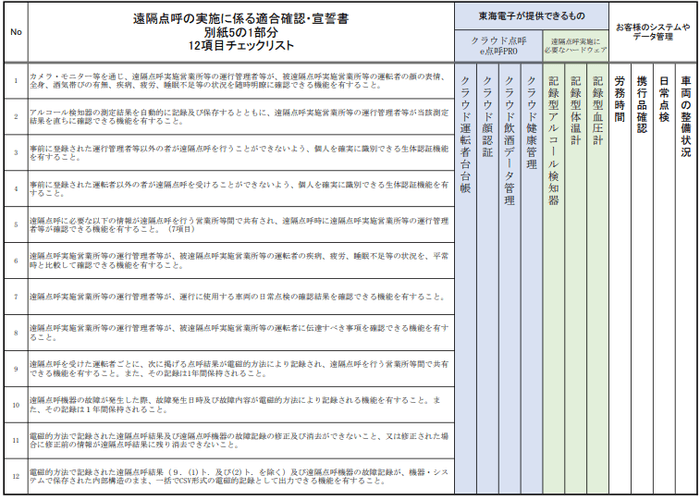Image resolution: width=700 pixels, height=497 pixels.
Task: Select the クラウド点呼 e点呼PRO header cell
Action: 499,46
